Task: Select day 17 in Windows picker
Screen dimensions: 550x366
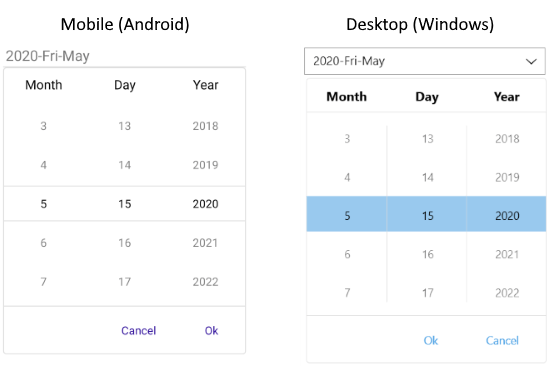Action: (x=428, y=293)
